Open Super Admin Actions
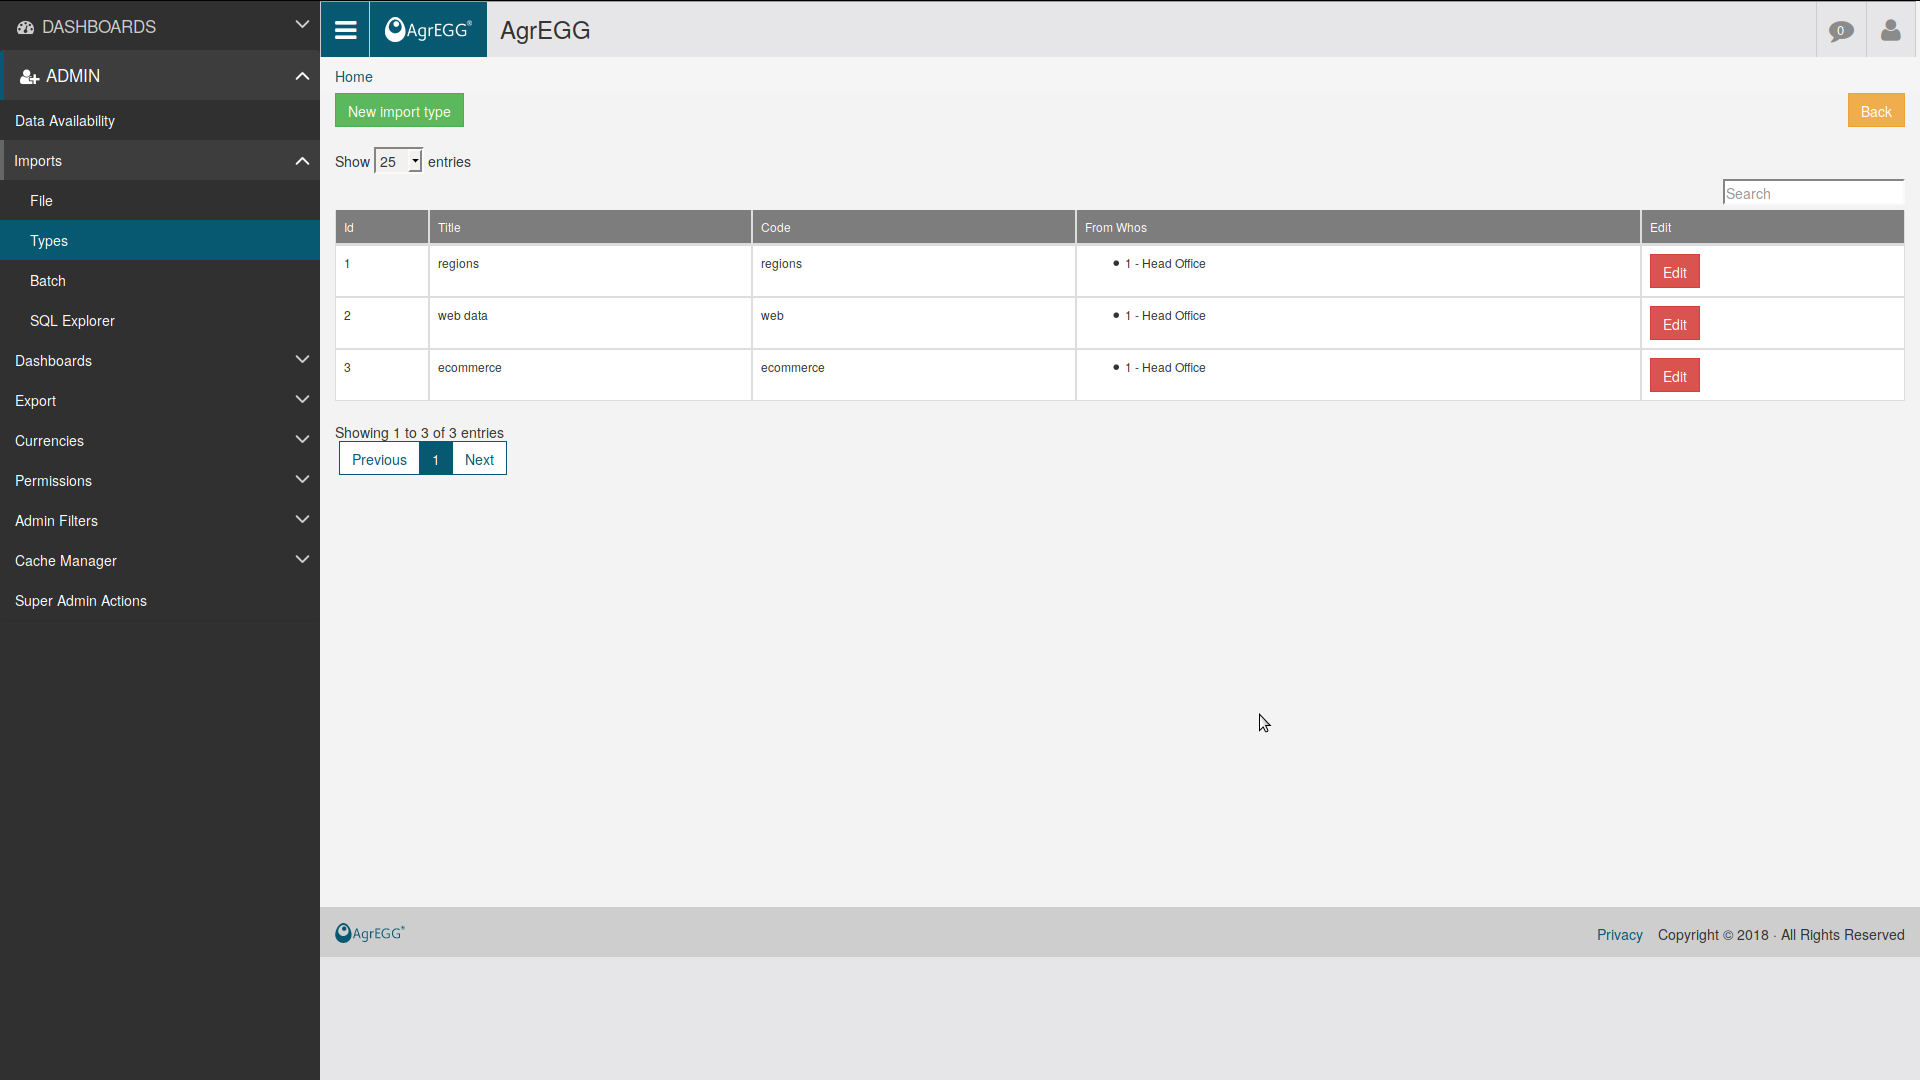Screen dimensions: 1920x1080 pos(160,600)
